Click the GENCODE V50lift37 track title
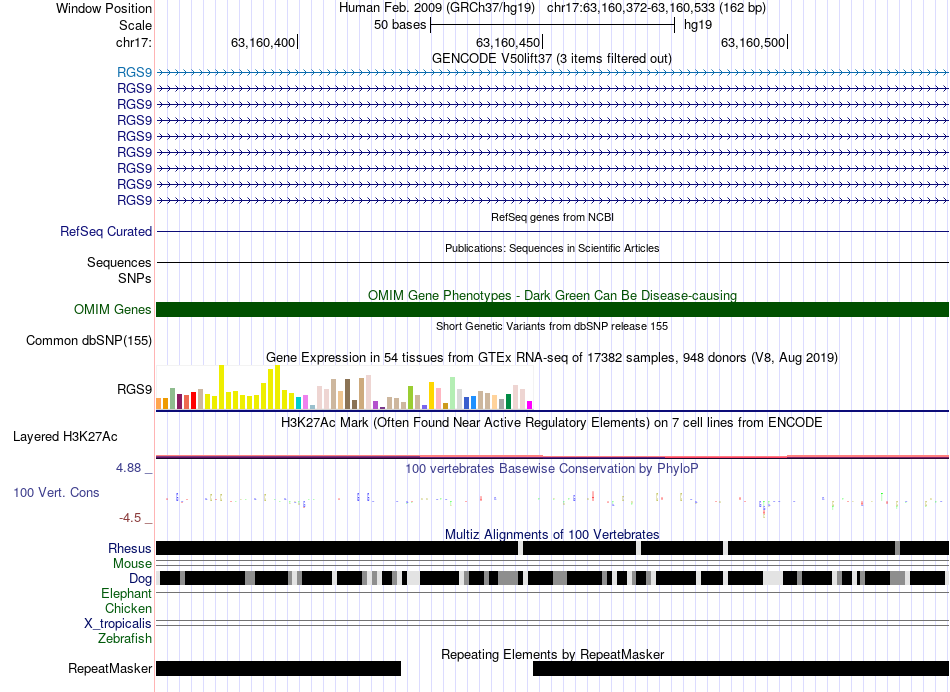Viewport: 950px width, 692px height. pyautogui.click(x=551, y=59)
